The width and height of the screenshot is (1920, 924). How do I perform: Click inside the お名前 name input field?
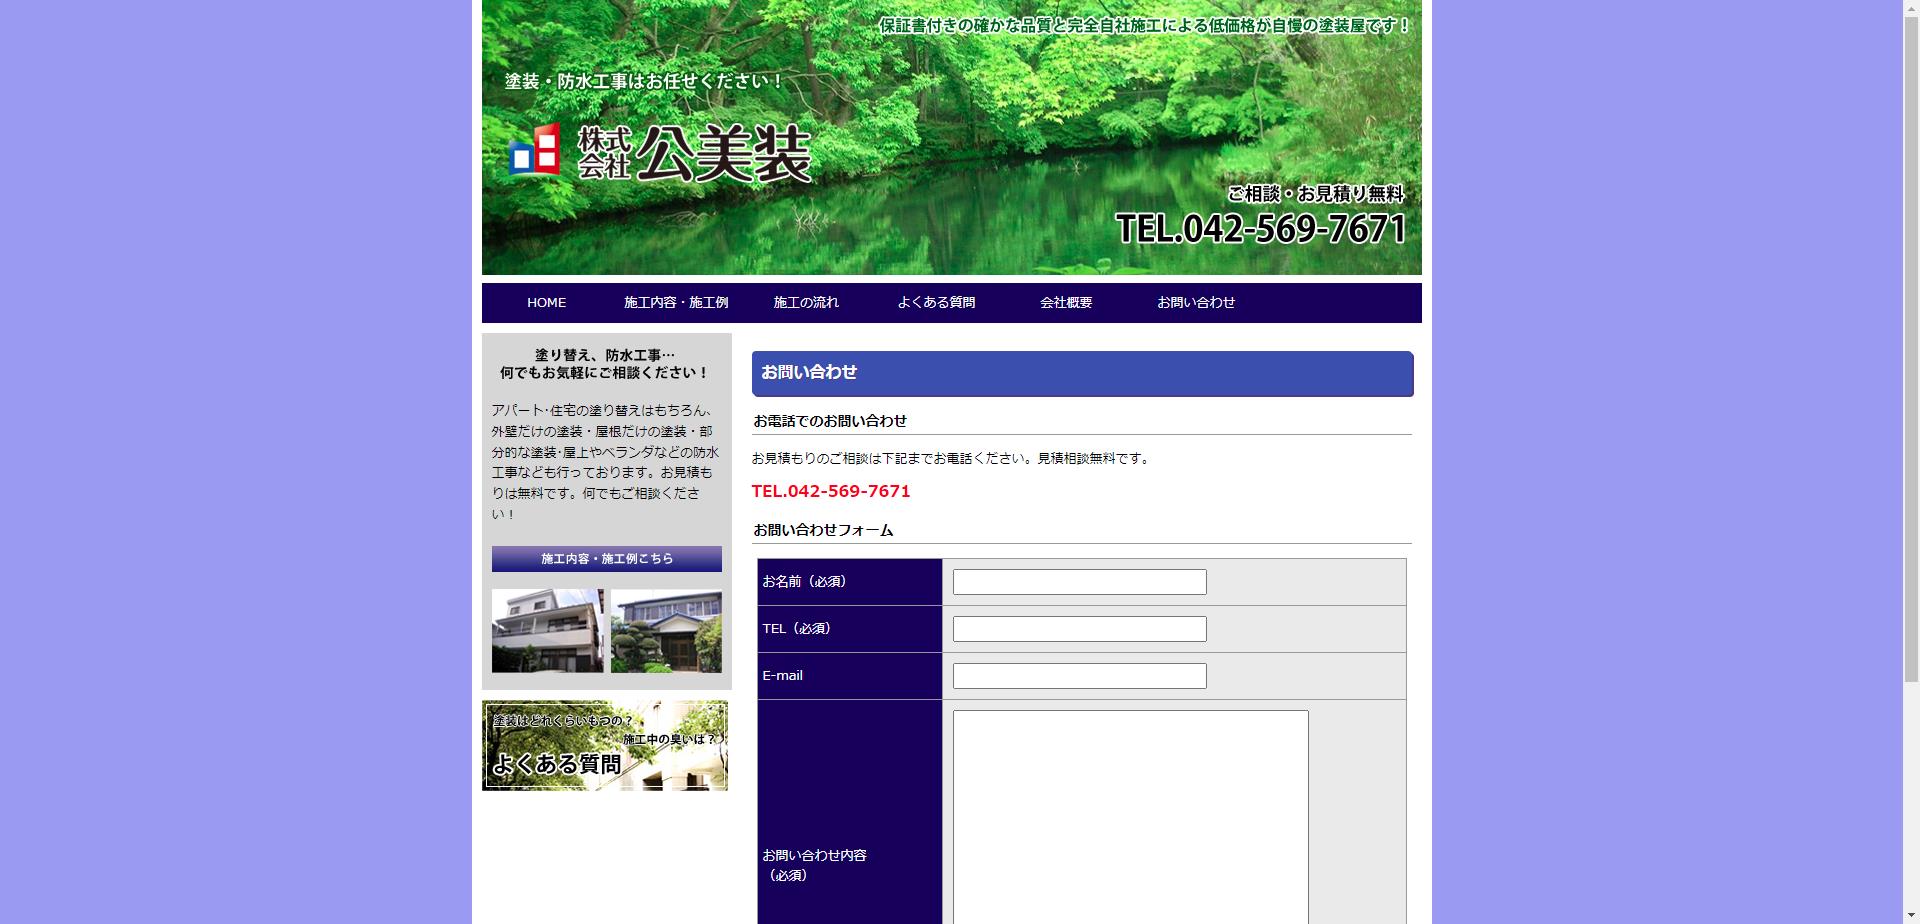pyautogui.click(x=1079, y=581)
